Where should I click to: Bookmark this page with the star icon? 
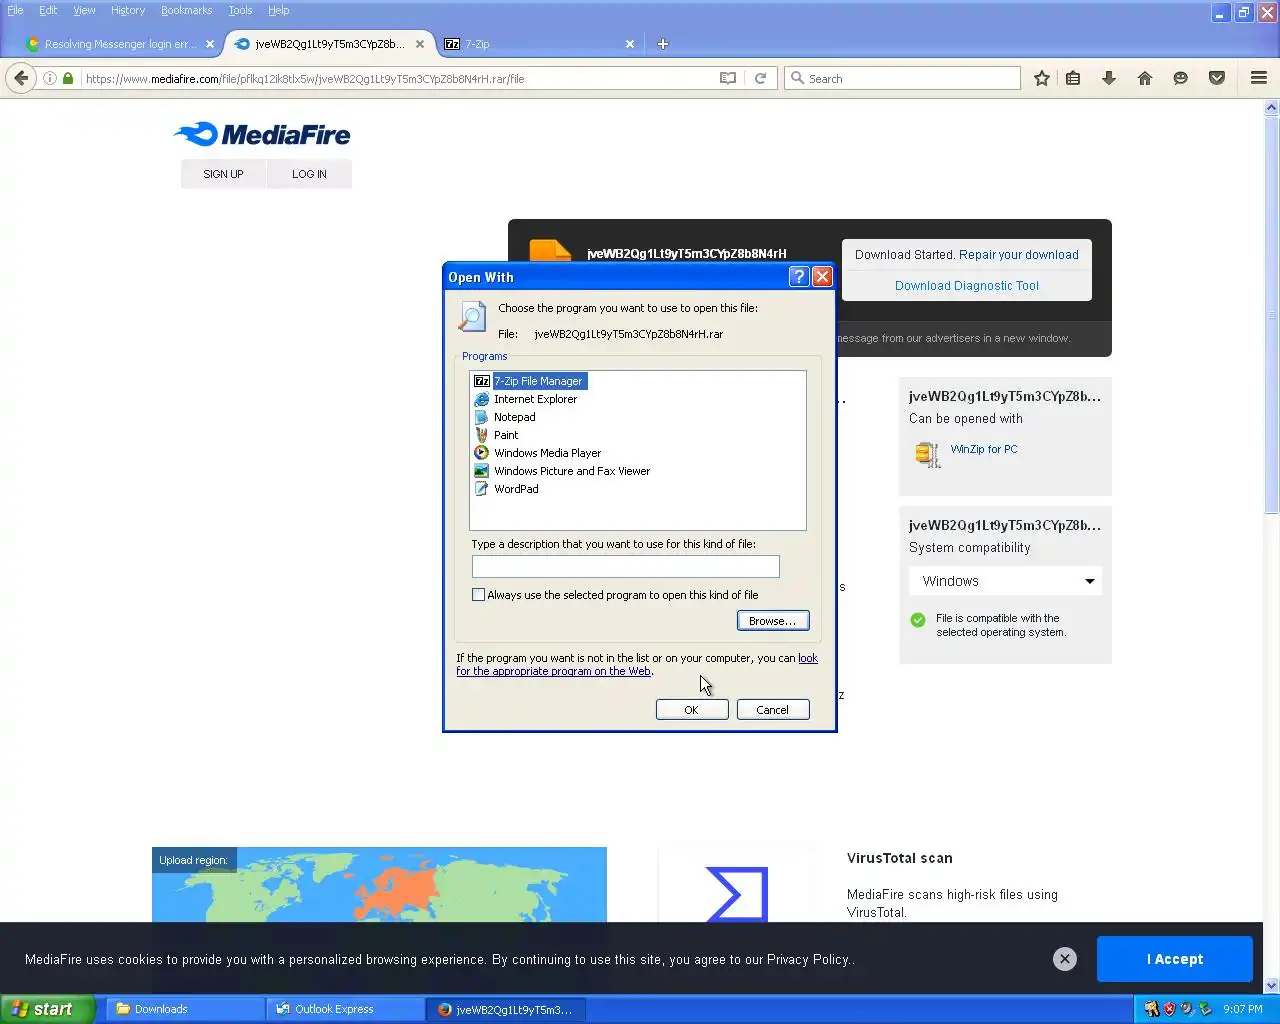point(1042,78)
